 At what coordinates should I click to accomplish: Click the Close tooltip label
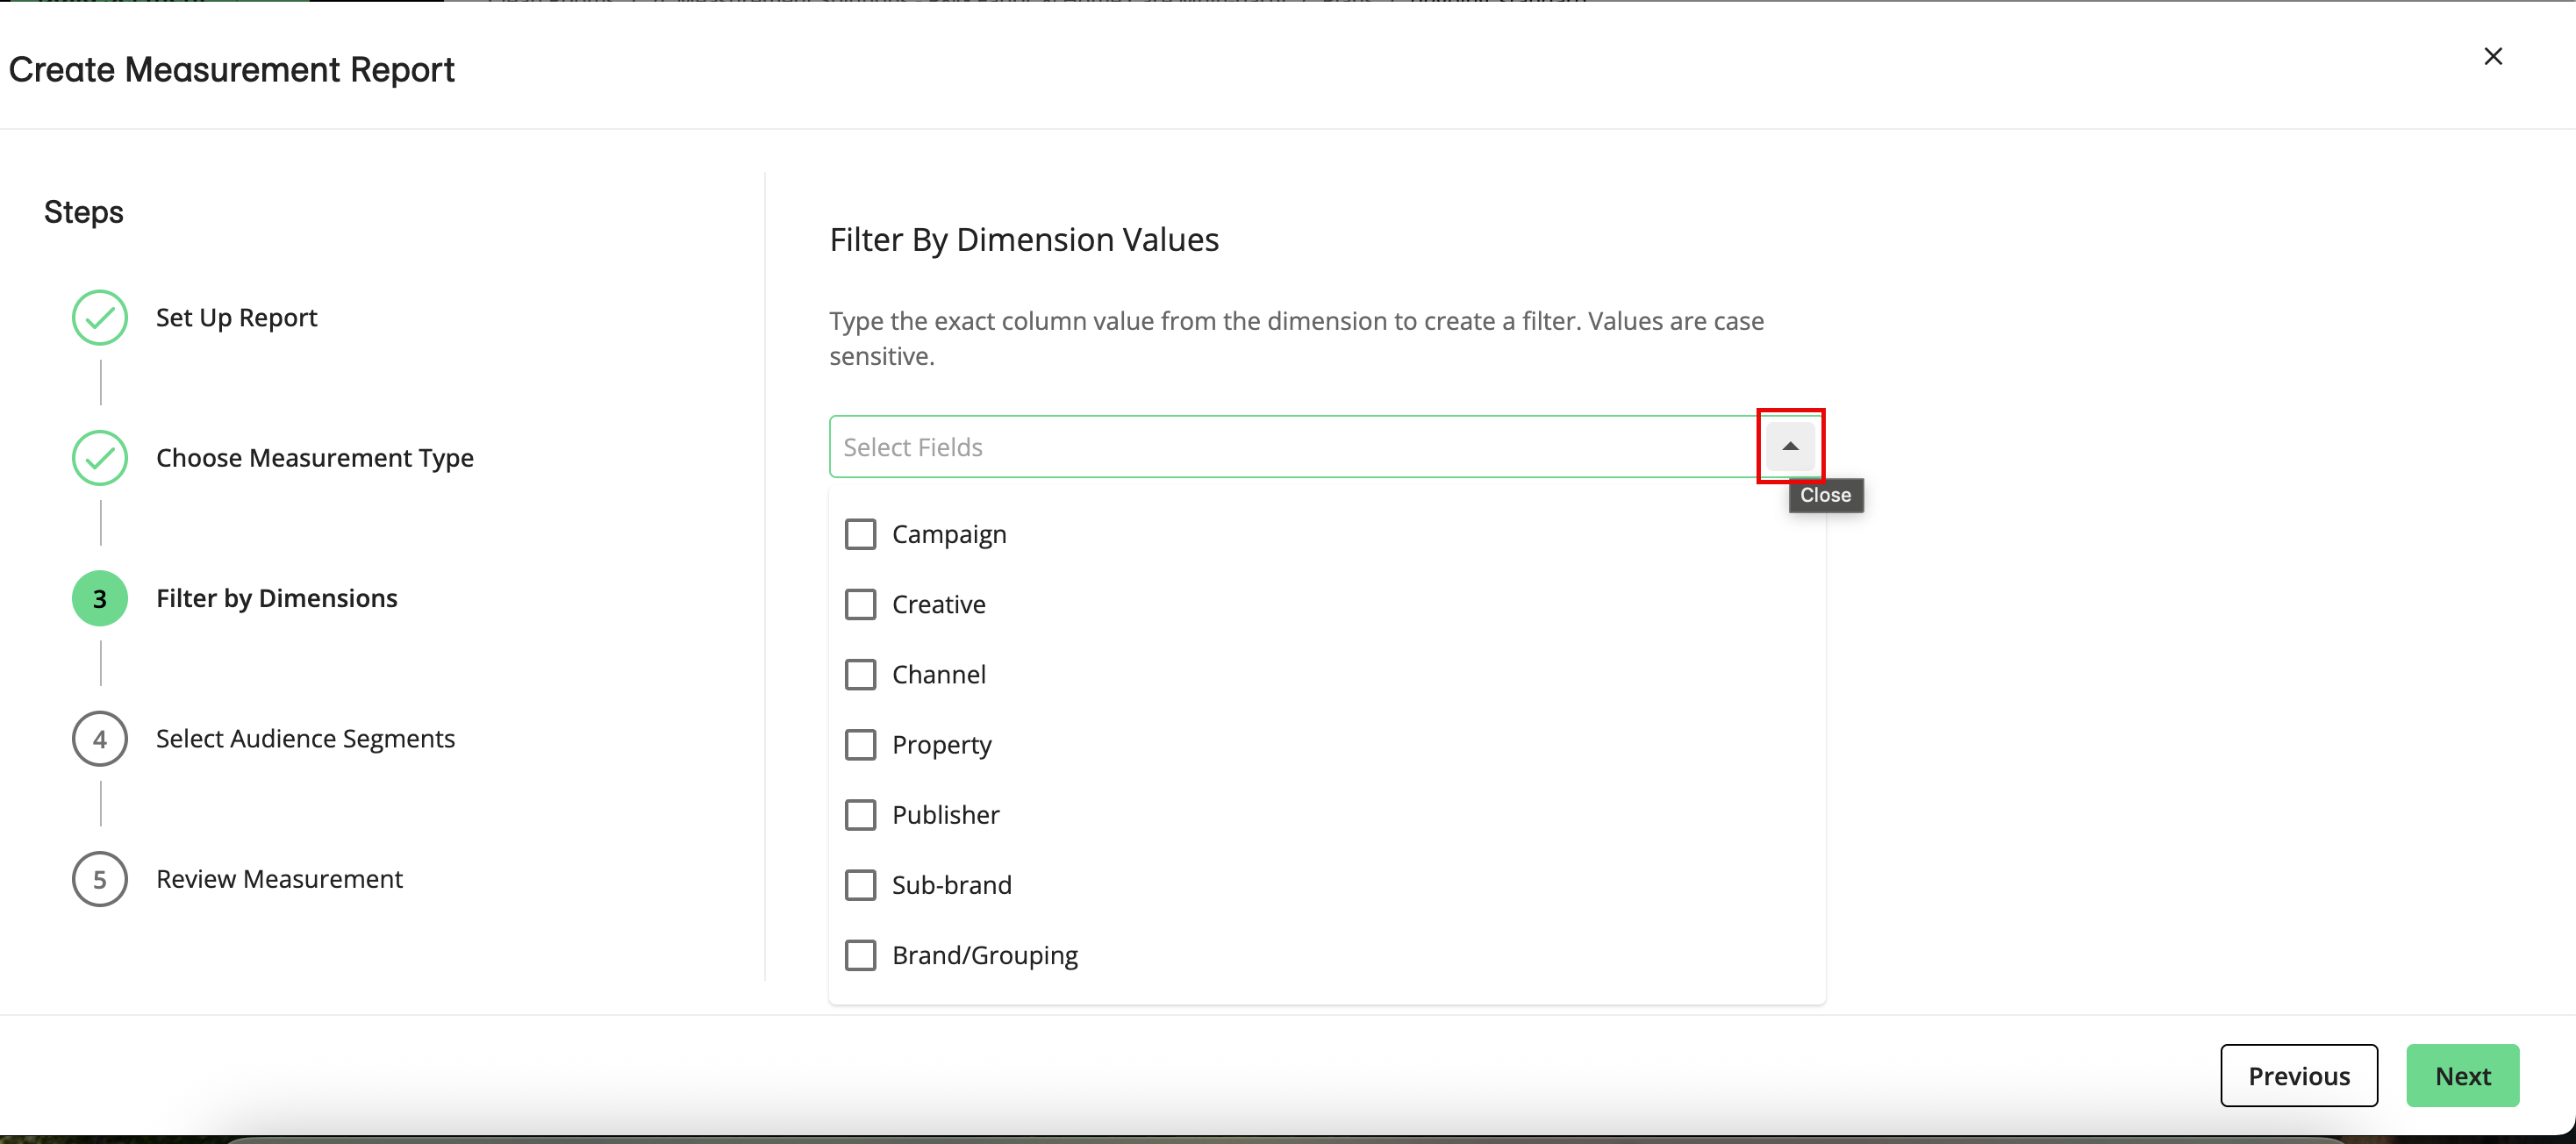[1825, 495]
